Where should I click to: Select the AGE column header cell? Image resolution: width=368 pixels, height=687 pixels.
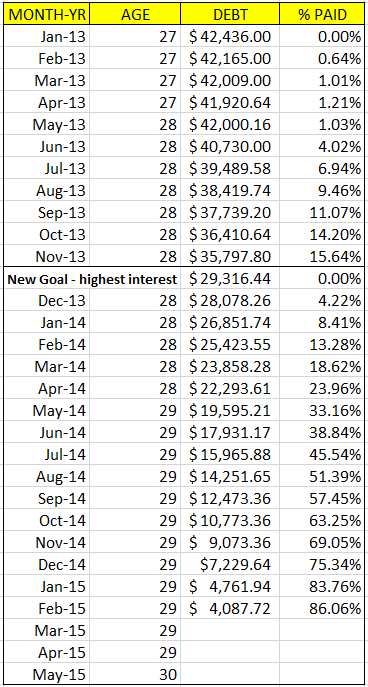(135, 14)
